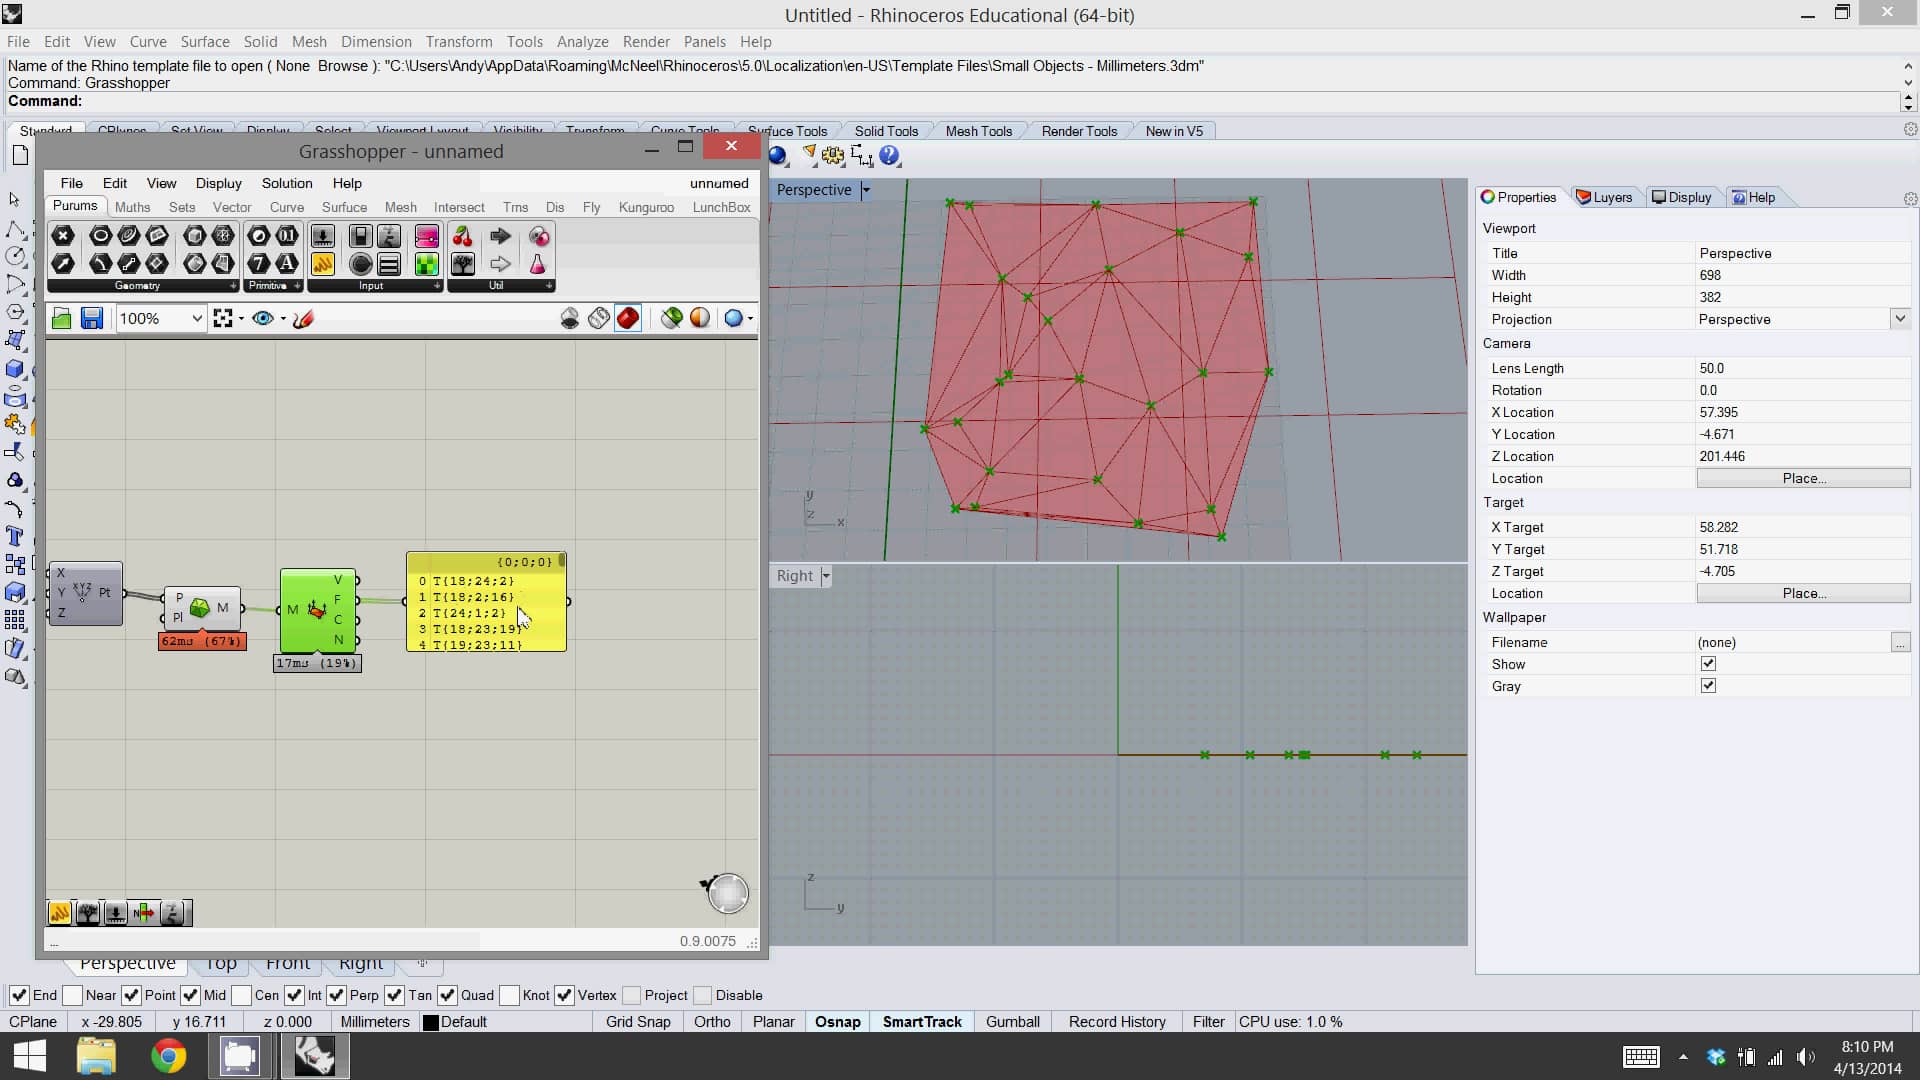Click the zoom extents icon near 100% control

[223, 318]
